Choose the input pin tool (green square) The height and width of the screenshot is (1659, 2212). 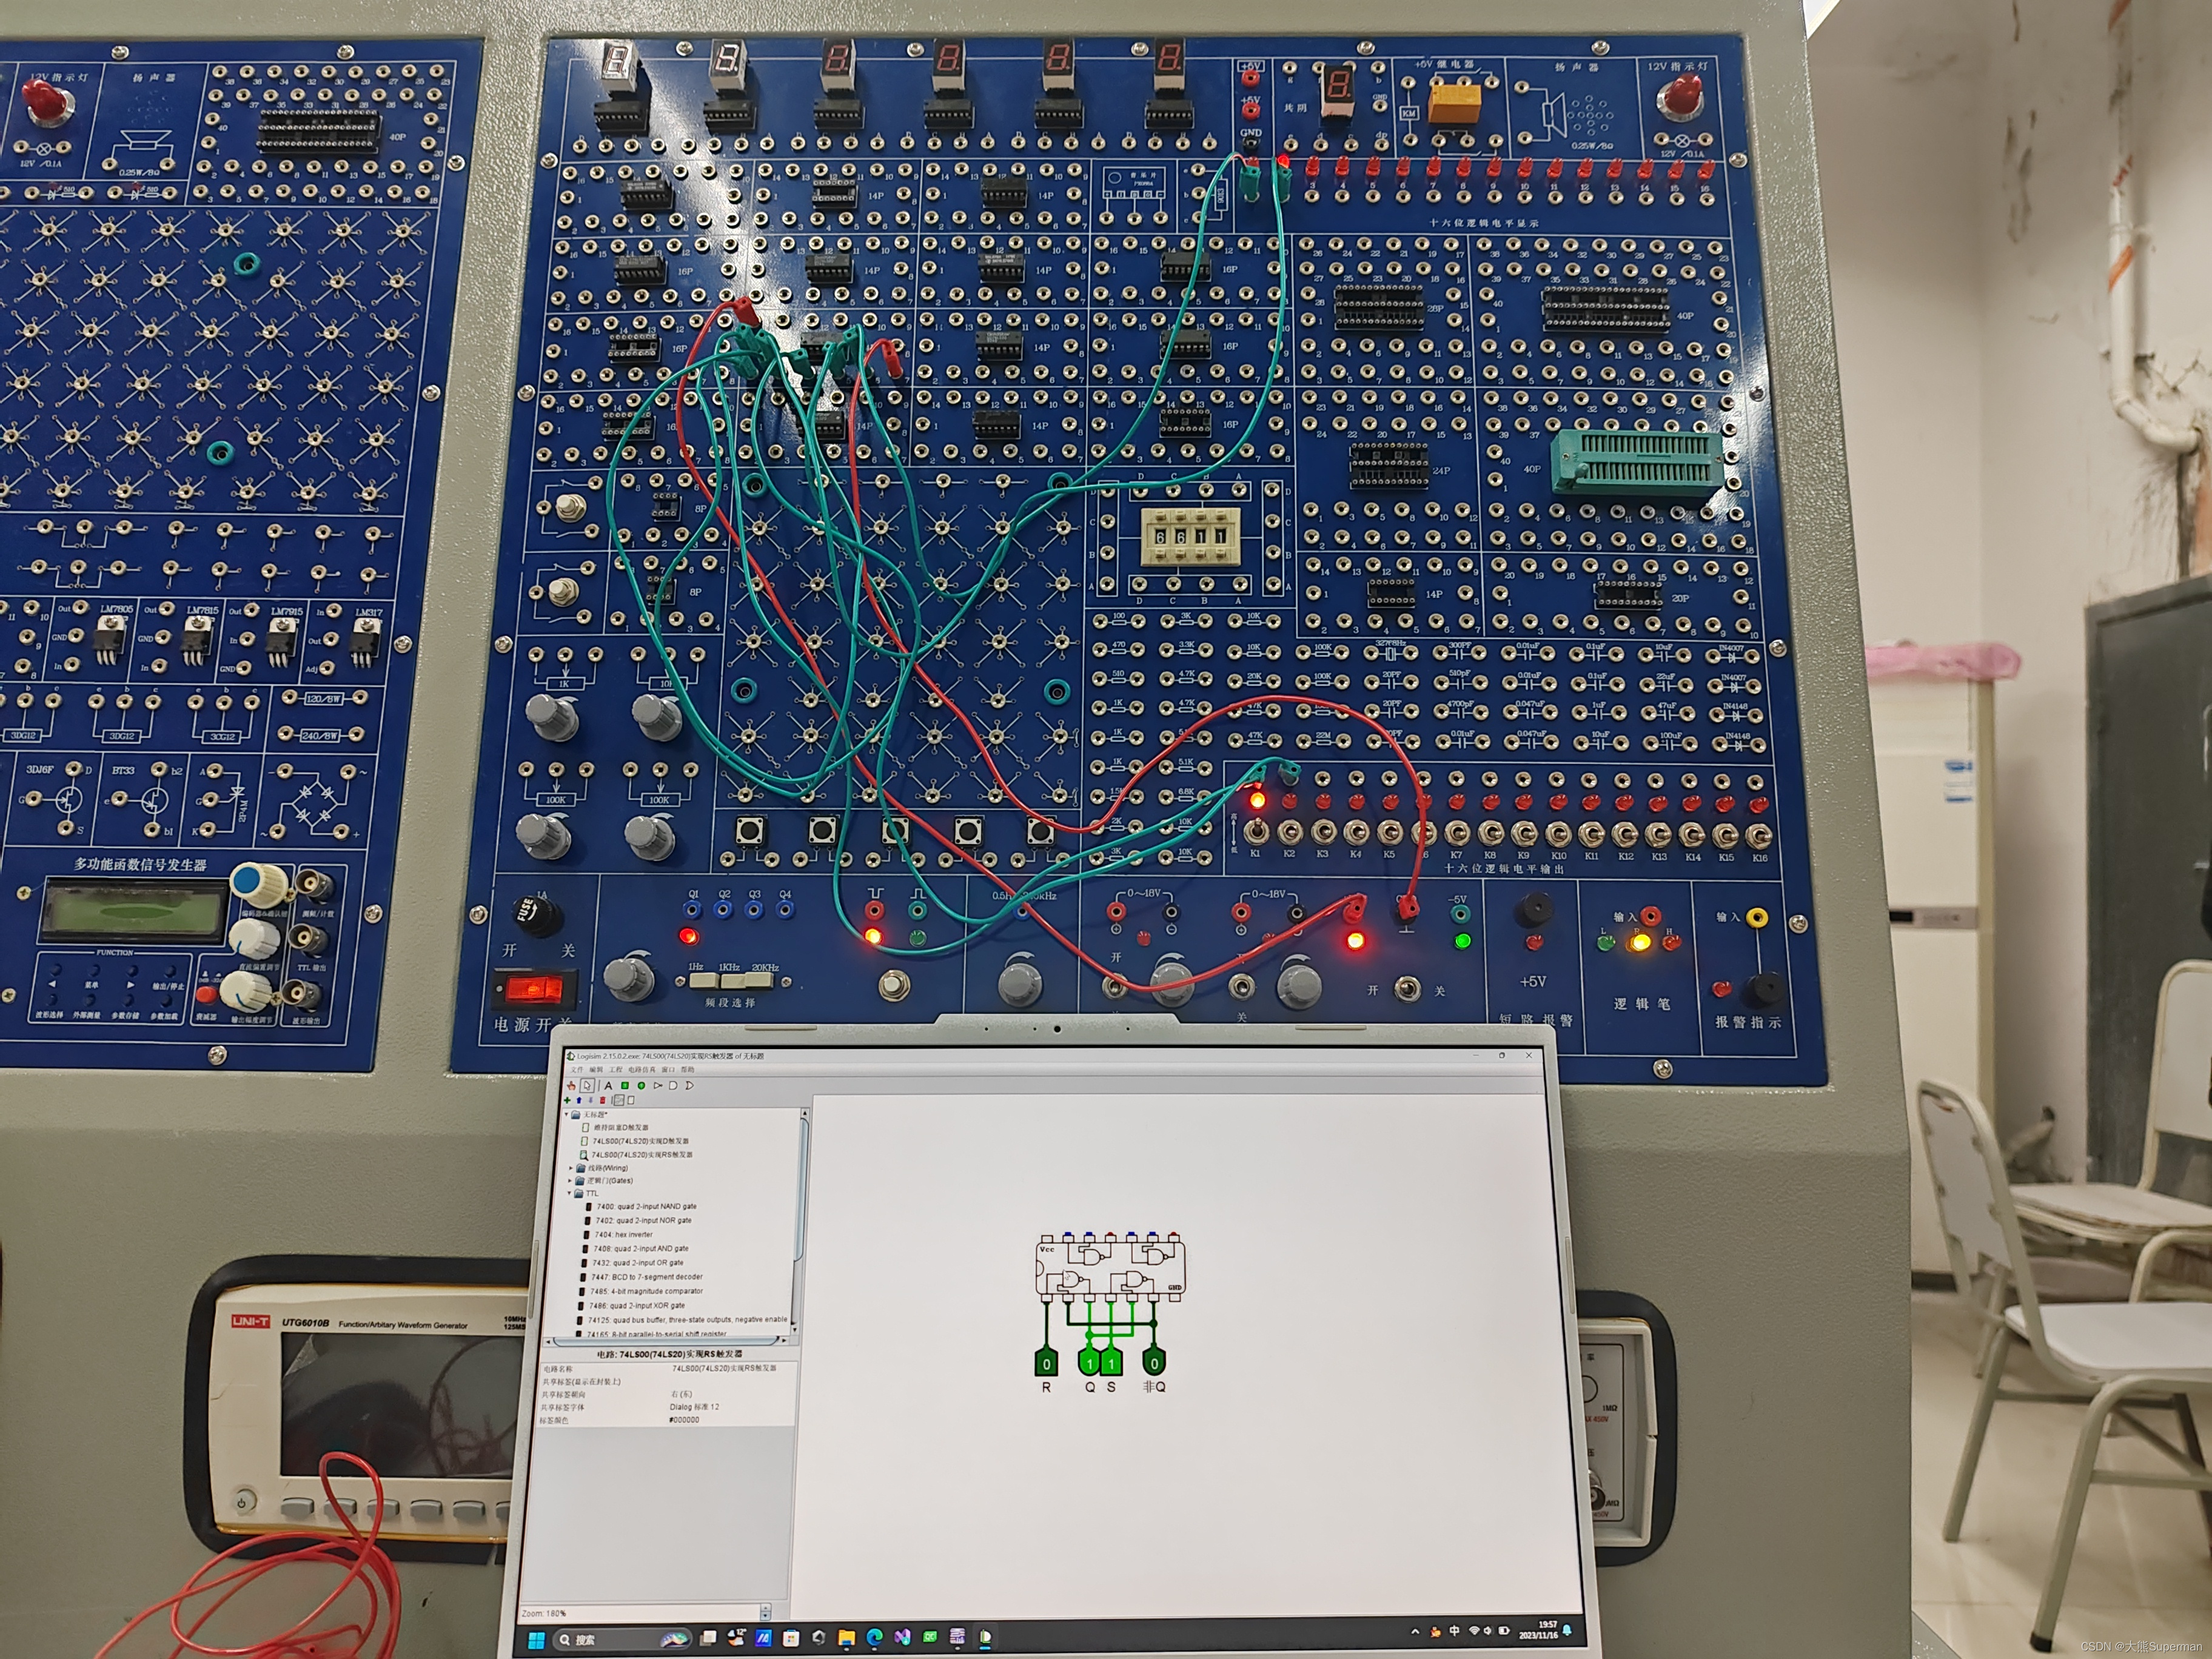(x=625, y=1086)
